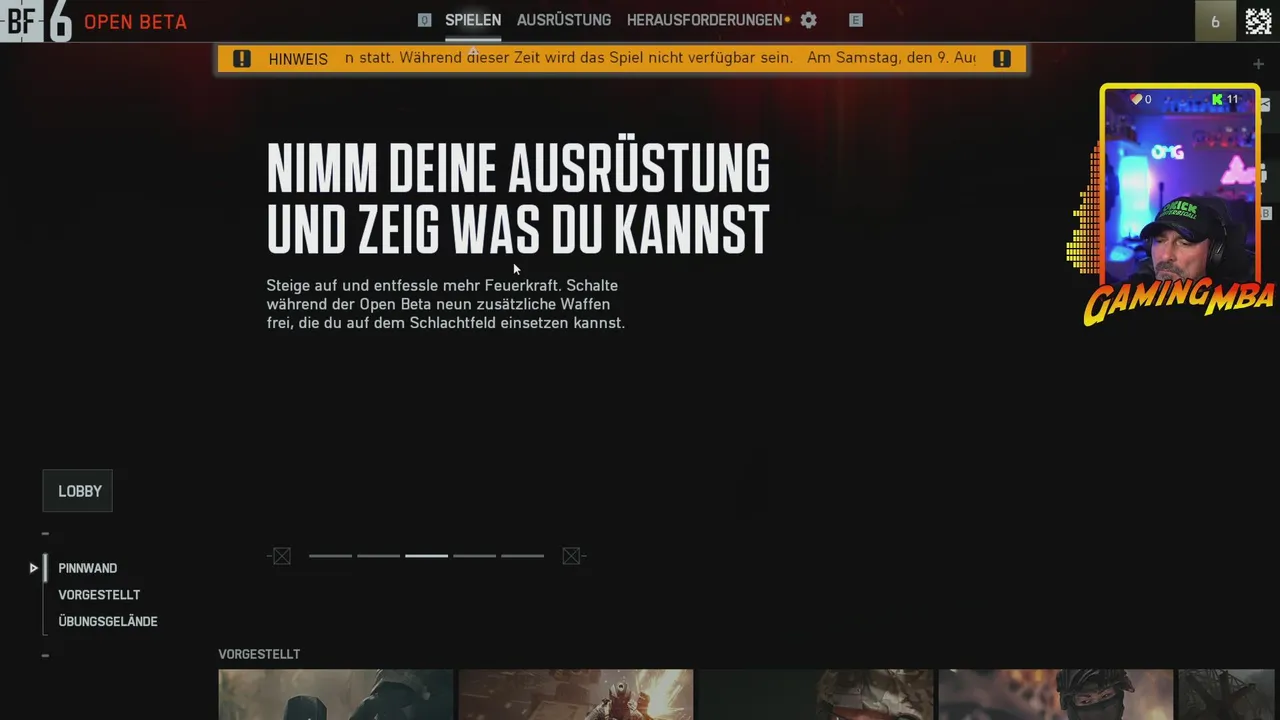1280x720 pixels.
Task: Go to next carousel slide arrow
Action: point(572,556)
